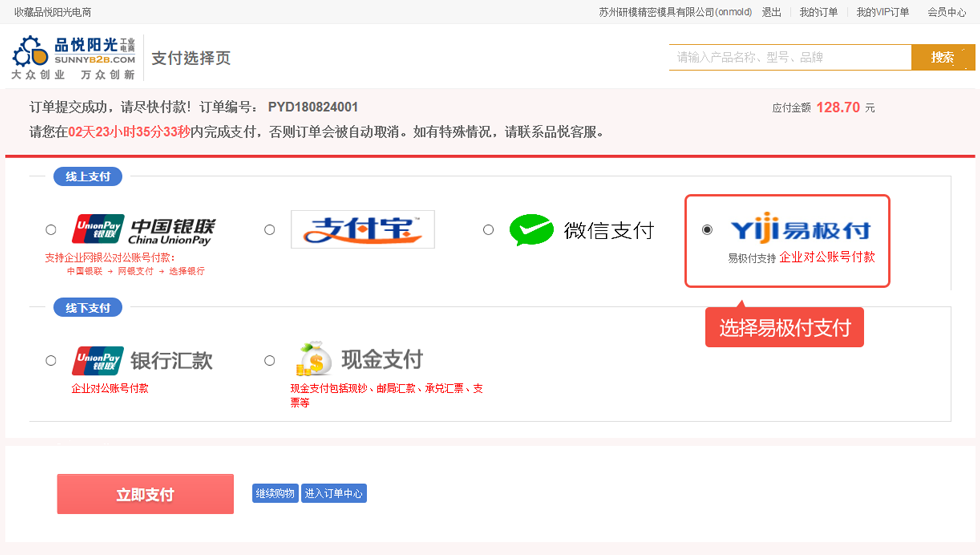Screen dimensions: 980x555
Task: Click the WeChat Pay green icon
Action: coord(531,229)
